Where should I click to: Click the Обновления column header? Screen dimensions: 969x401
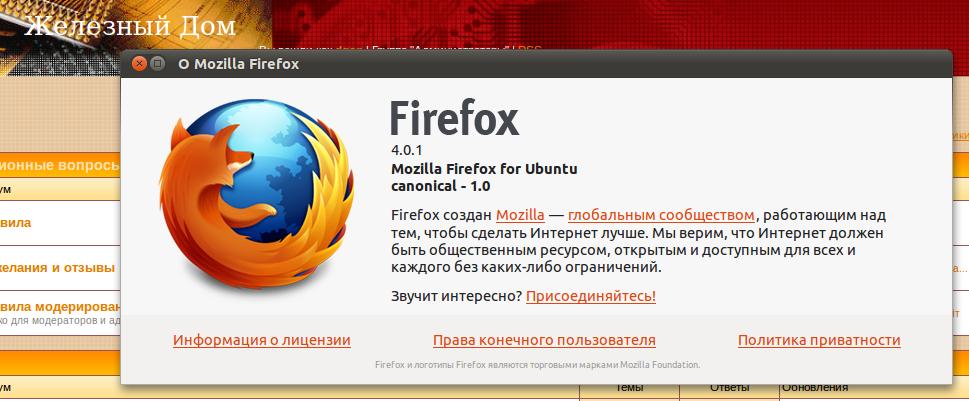click(x=814, y=388)
